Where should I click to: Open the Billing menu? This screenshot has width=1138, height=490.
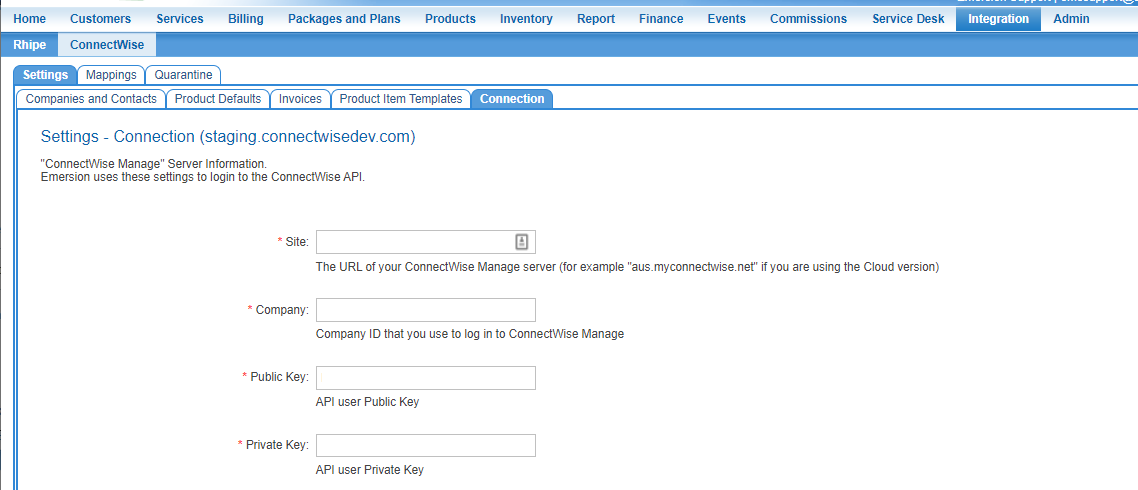[x=246, y=19]
